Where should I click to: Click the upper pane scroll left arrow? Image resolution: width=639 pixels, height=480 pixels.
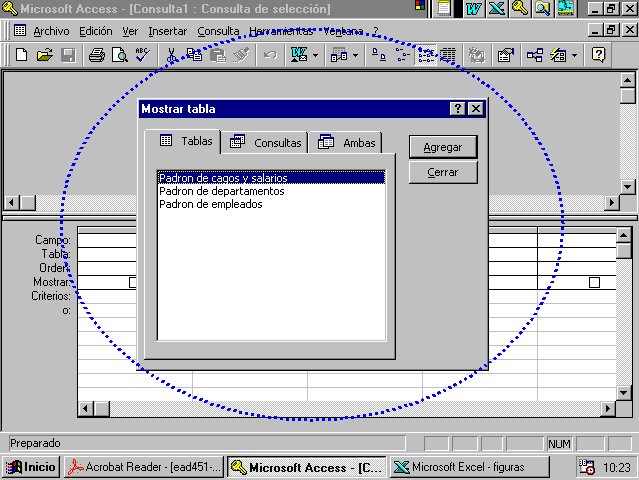point(11,202)
